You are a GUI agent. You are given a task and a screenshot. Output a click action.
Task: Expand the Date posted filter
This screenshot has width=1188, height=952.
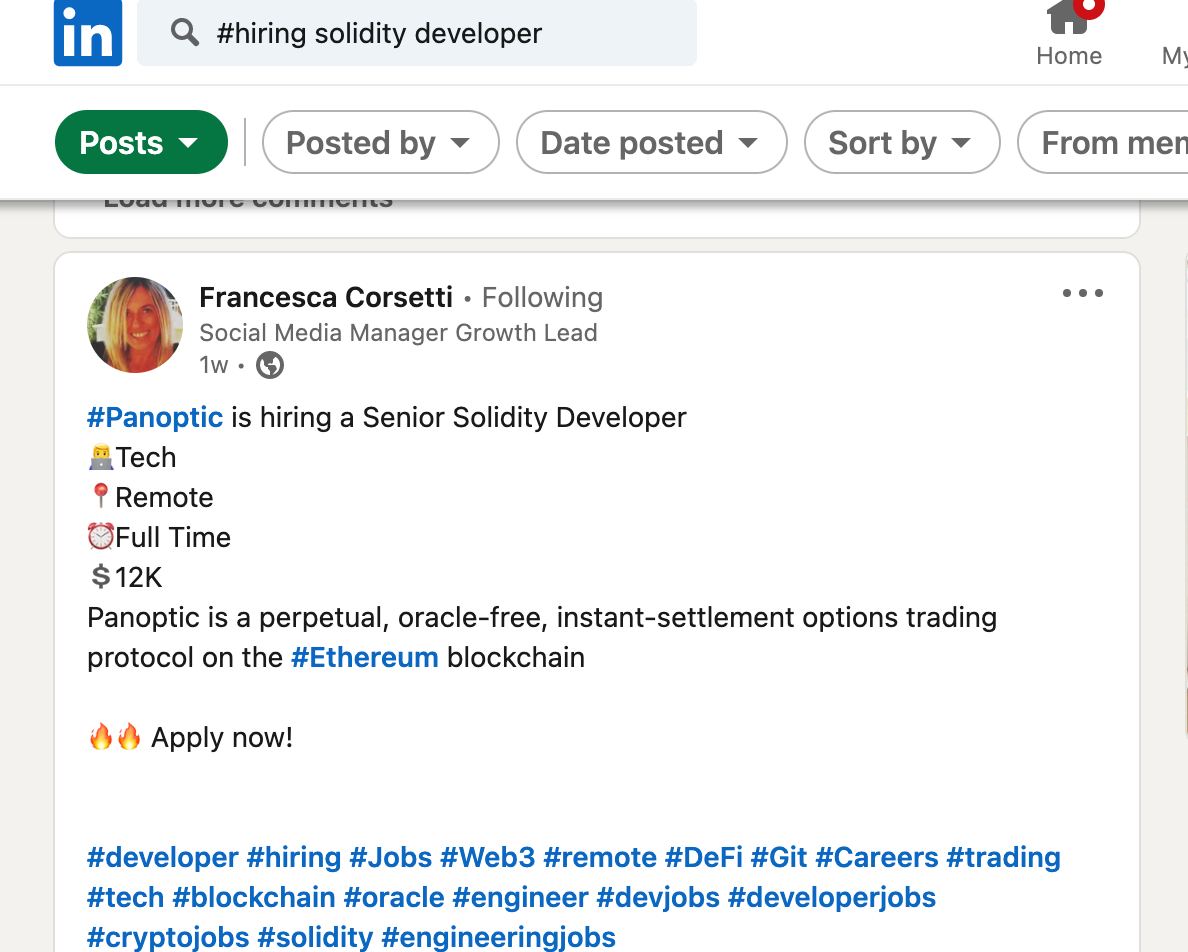652,142
